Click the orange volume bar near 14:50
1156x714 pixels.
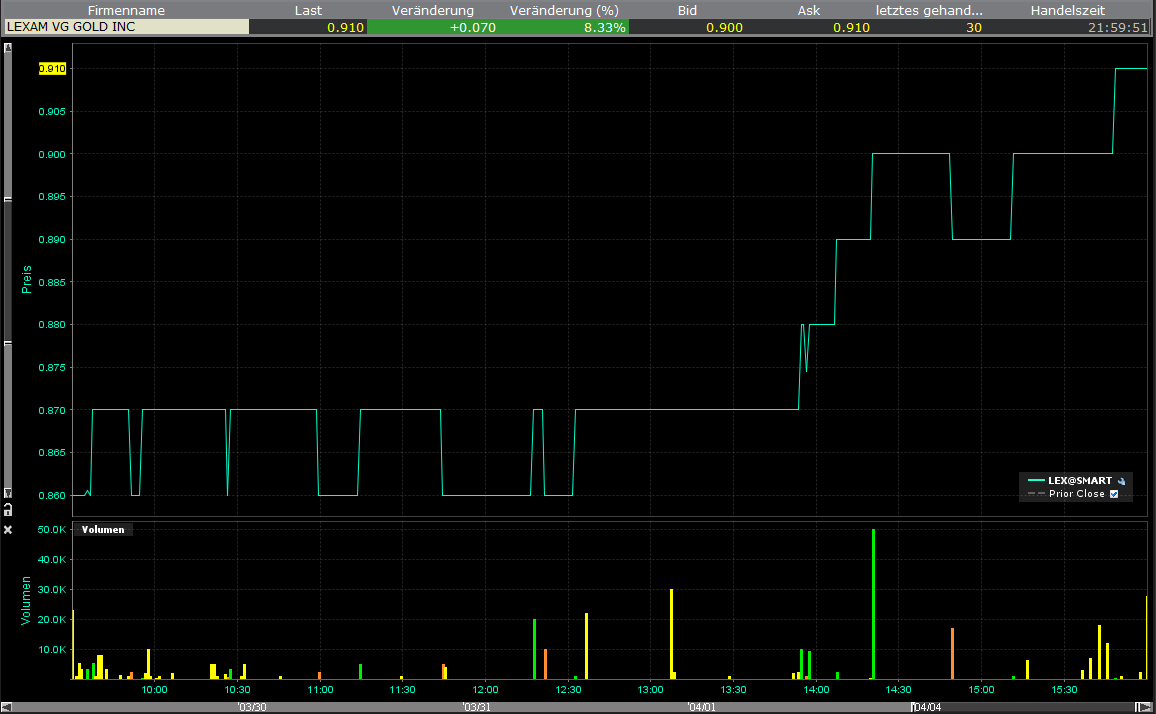[x=953, y=654]
